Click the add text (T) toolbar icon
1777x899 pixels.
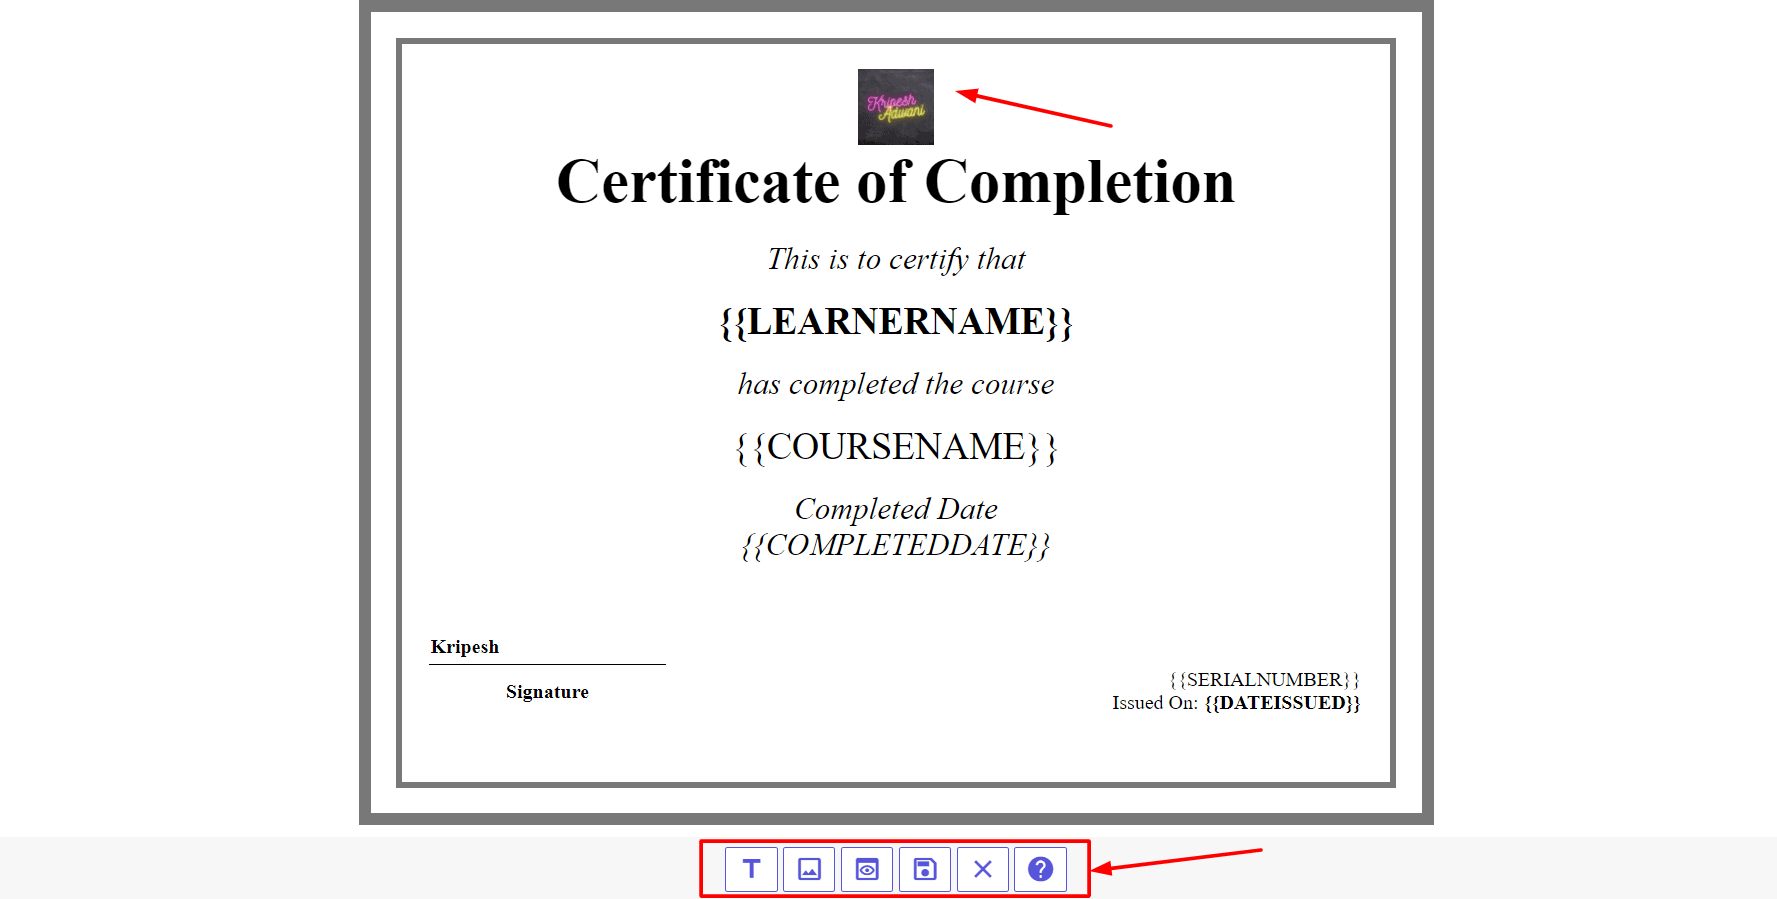pyautogui.click(x=751, y=869)
